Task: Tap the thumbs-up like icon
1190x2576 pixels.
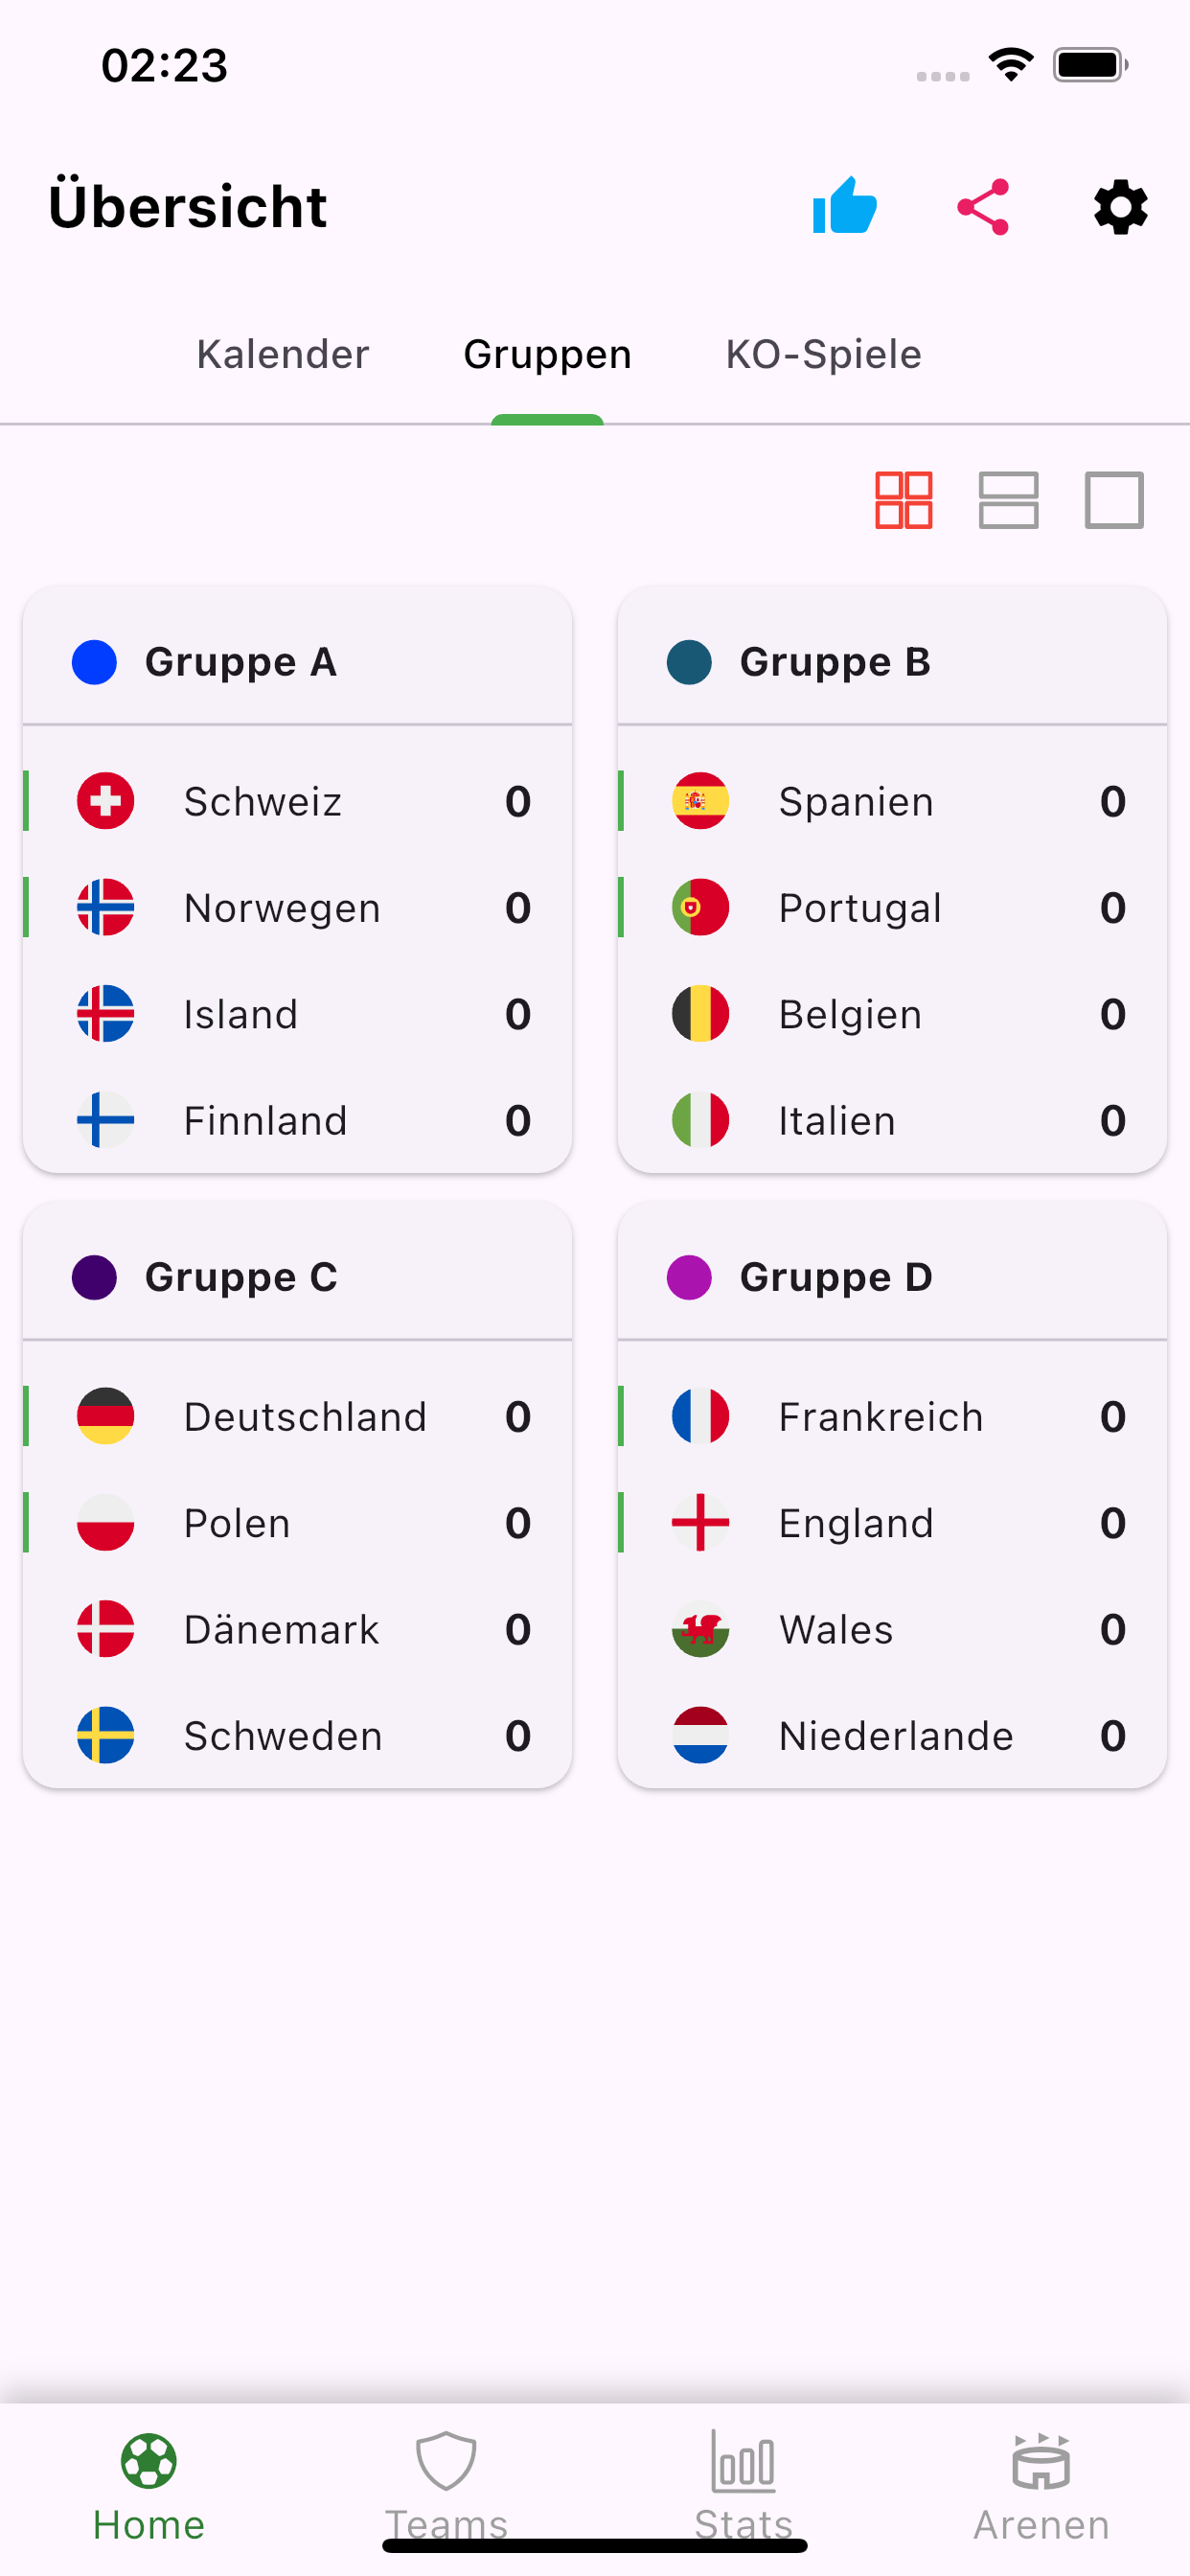Action: (845, 207)
